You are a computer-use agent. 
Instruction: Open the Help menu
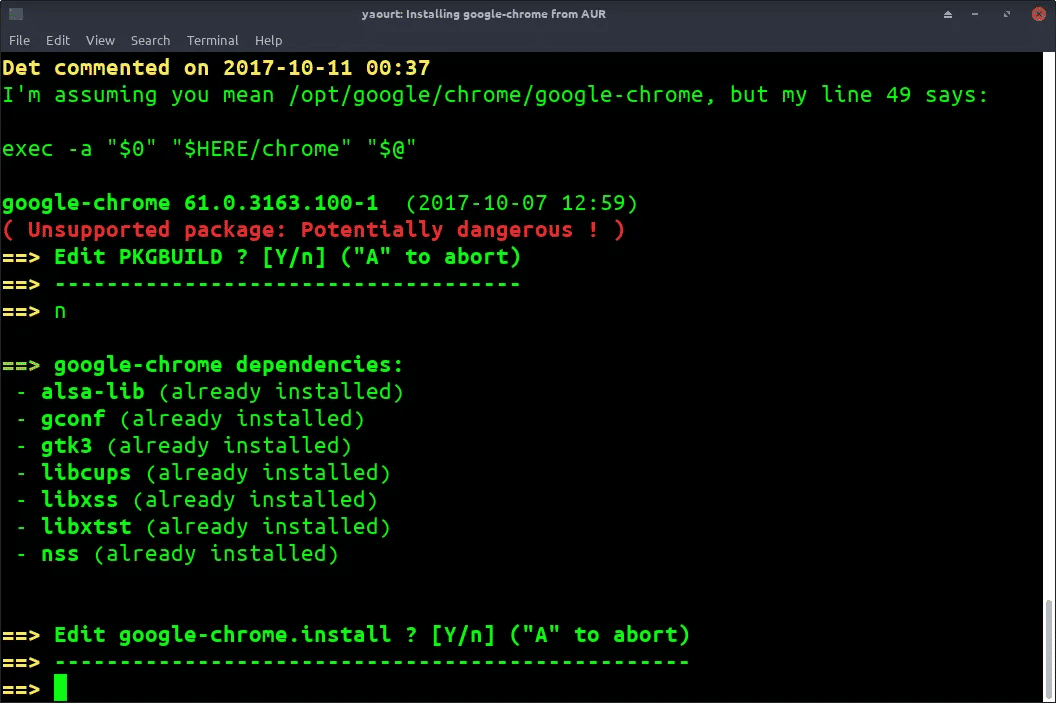click(268, 40)
